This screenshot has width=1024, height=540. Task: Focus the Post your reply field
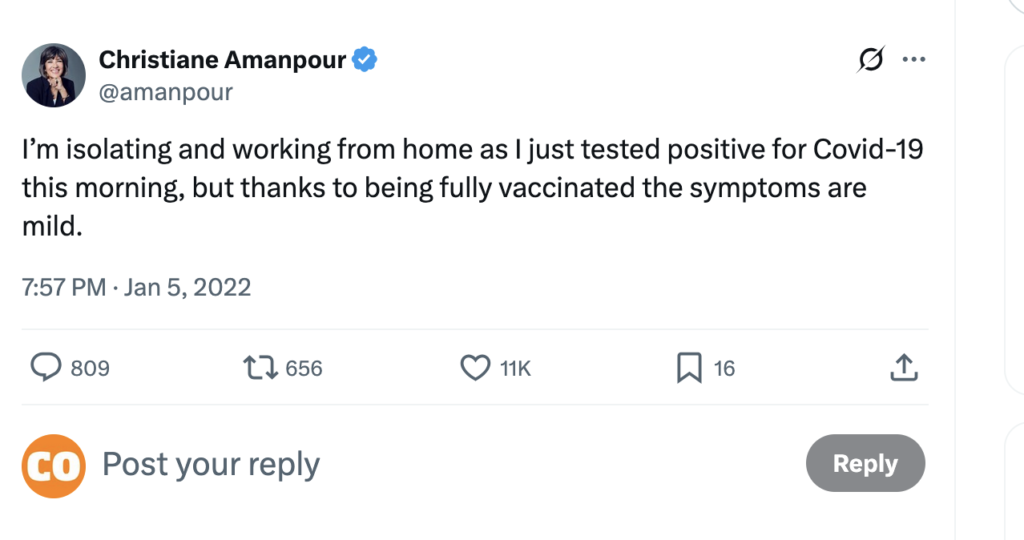400,464
